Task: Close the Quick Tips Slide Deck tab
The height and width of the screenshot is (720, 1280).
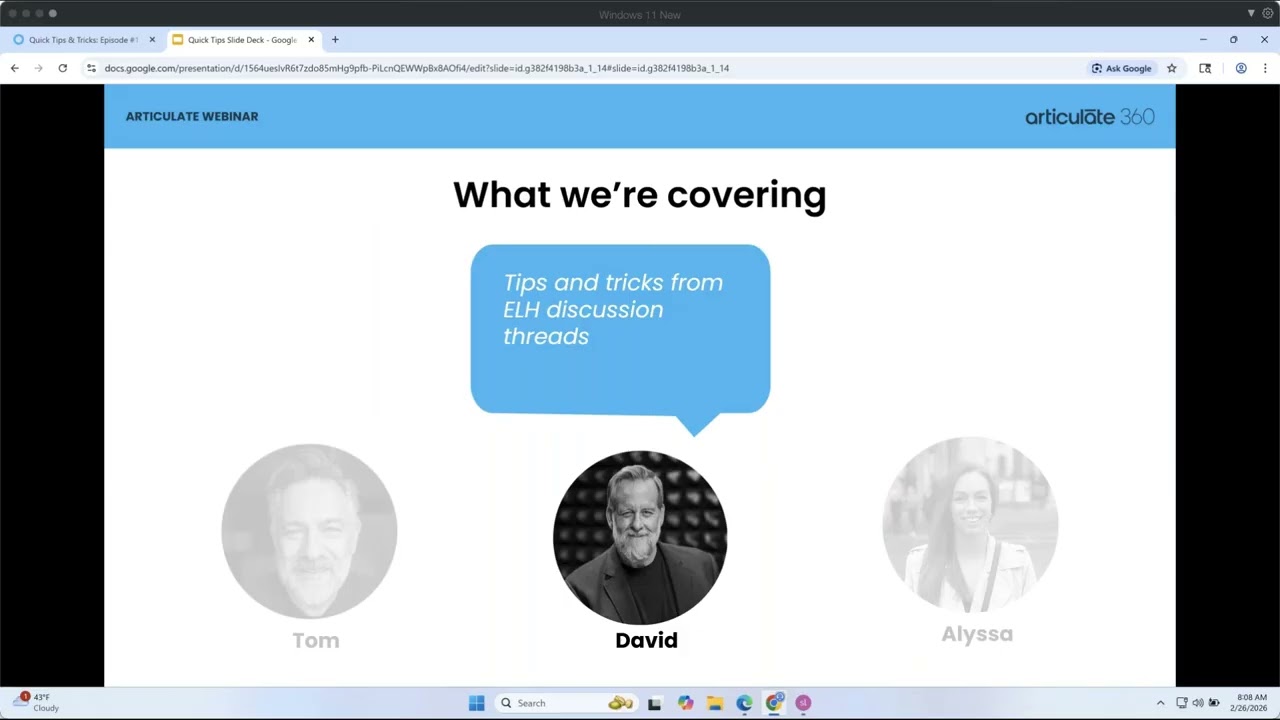Action: pos(311,40)
